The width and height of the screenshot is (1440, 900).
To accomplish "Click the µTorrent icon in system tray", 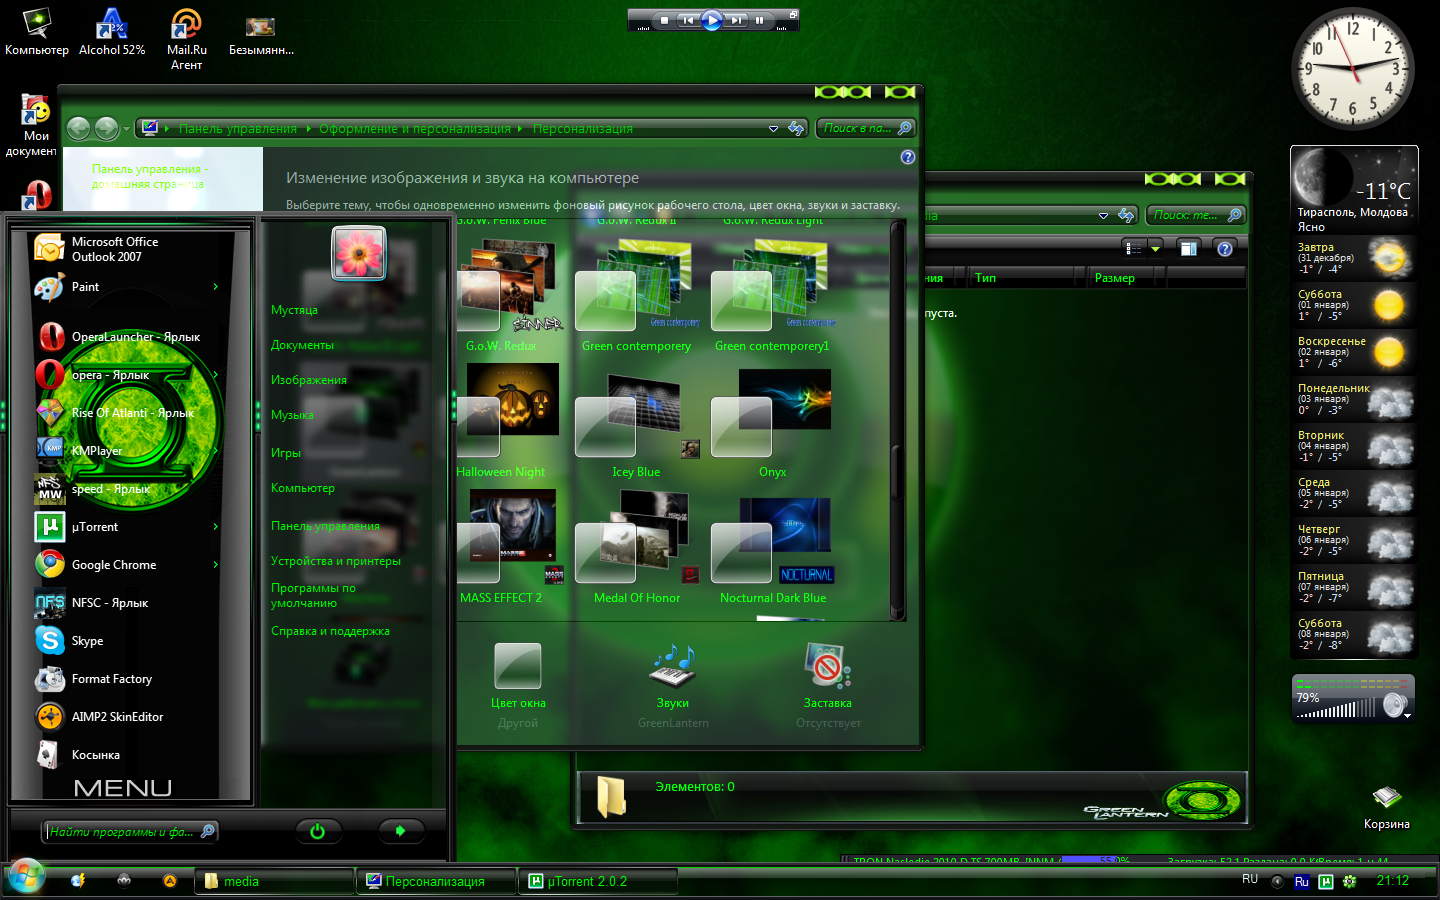I will pos(1325,881).
